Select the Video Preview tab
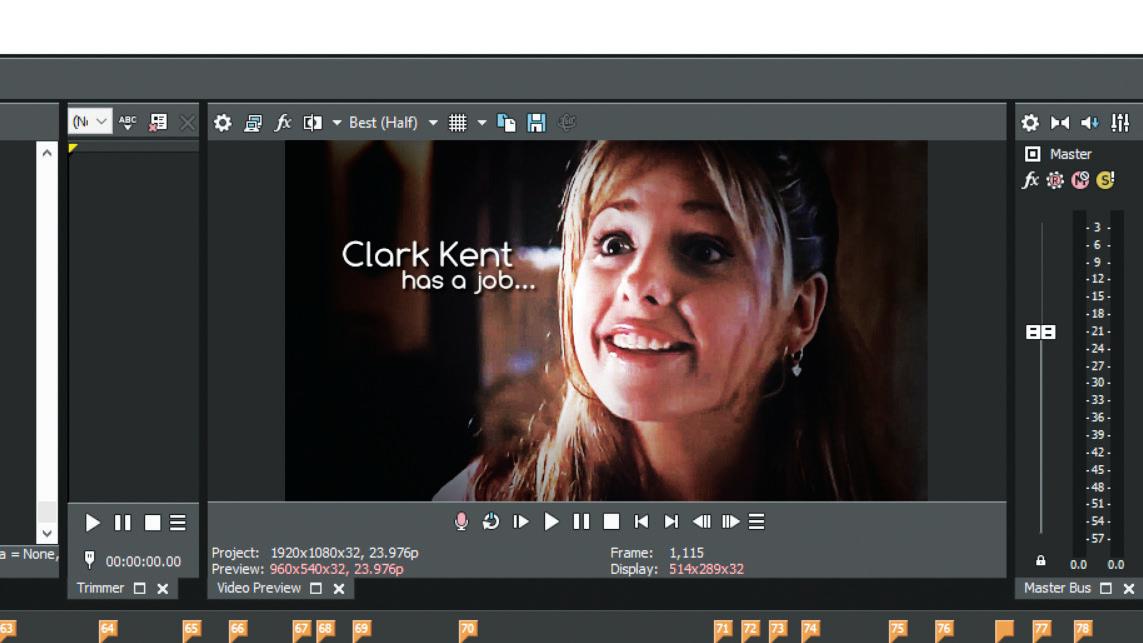 pyautogui.click(x=259, y=588)
